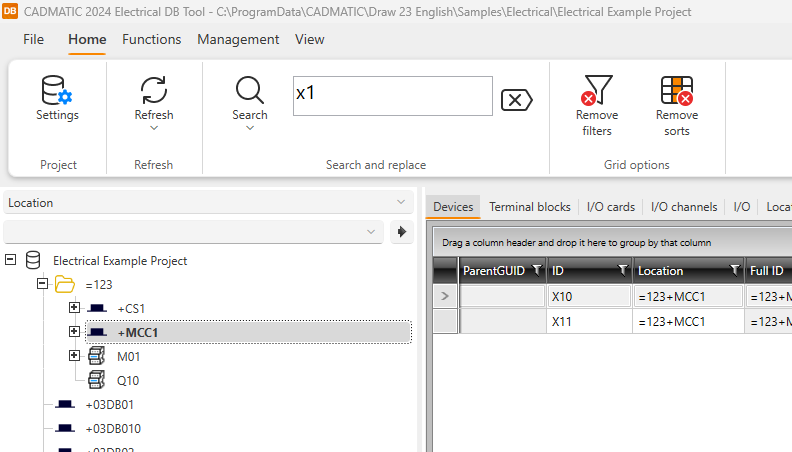Select the +MCC1 tree label
This screenshot has width=792, height=452.
point(137,332)
